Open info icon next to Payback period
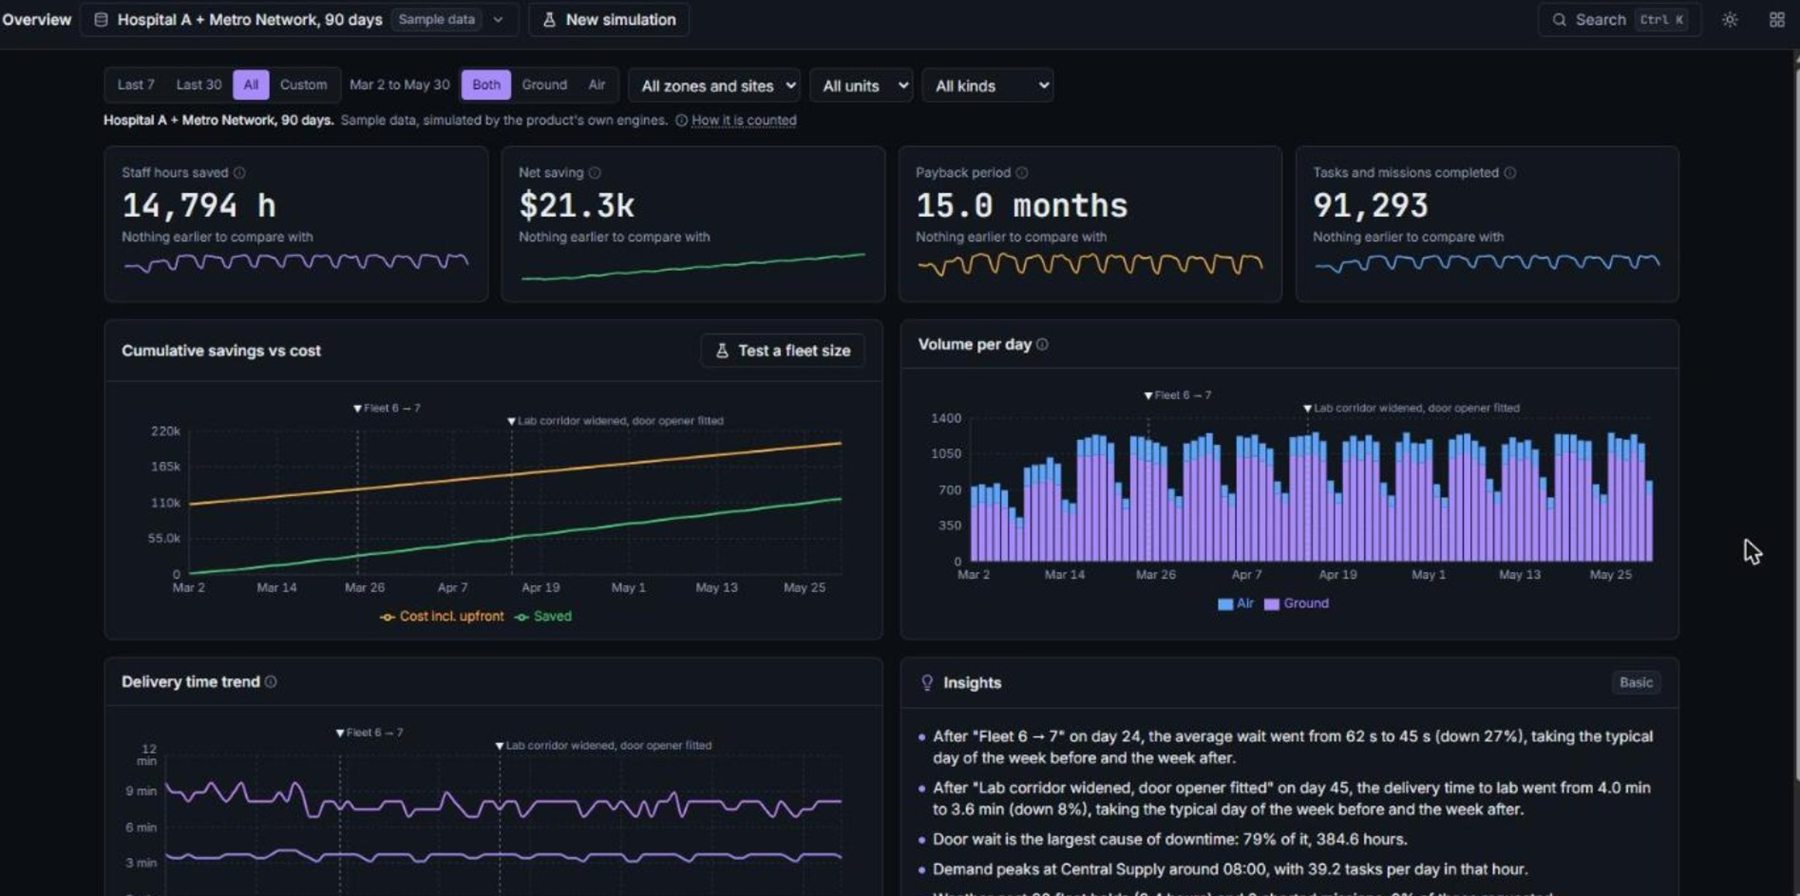The width and height of the screenshot is (1800, 896). pos(1022,173)
